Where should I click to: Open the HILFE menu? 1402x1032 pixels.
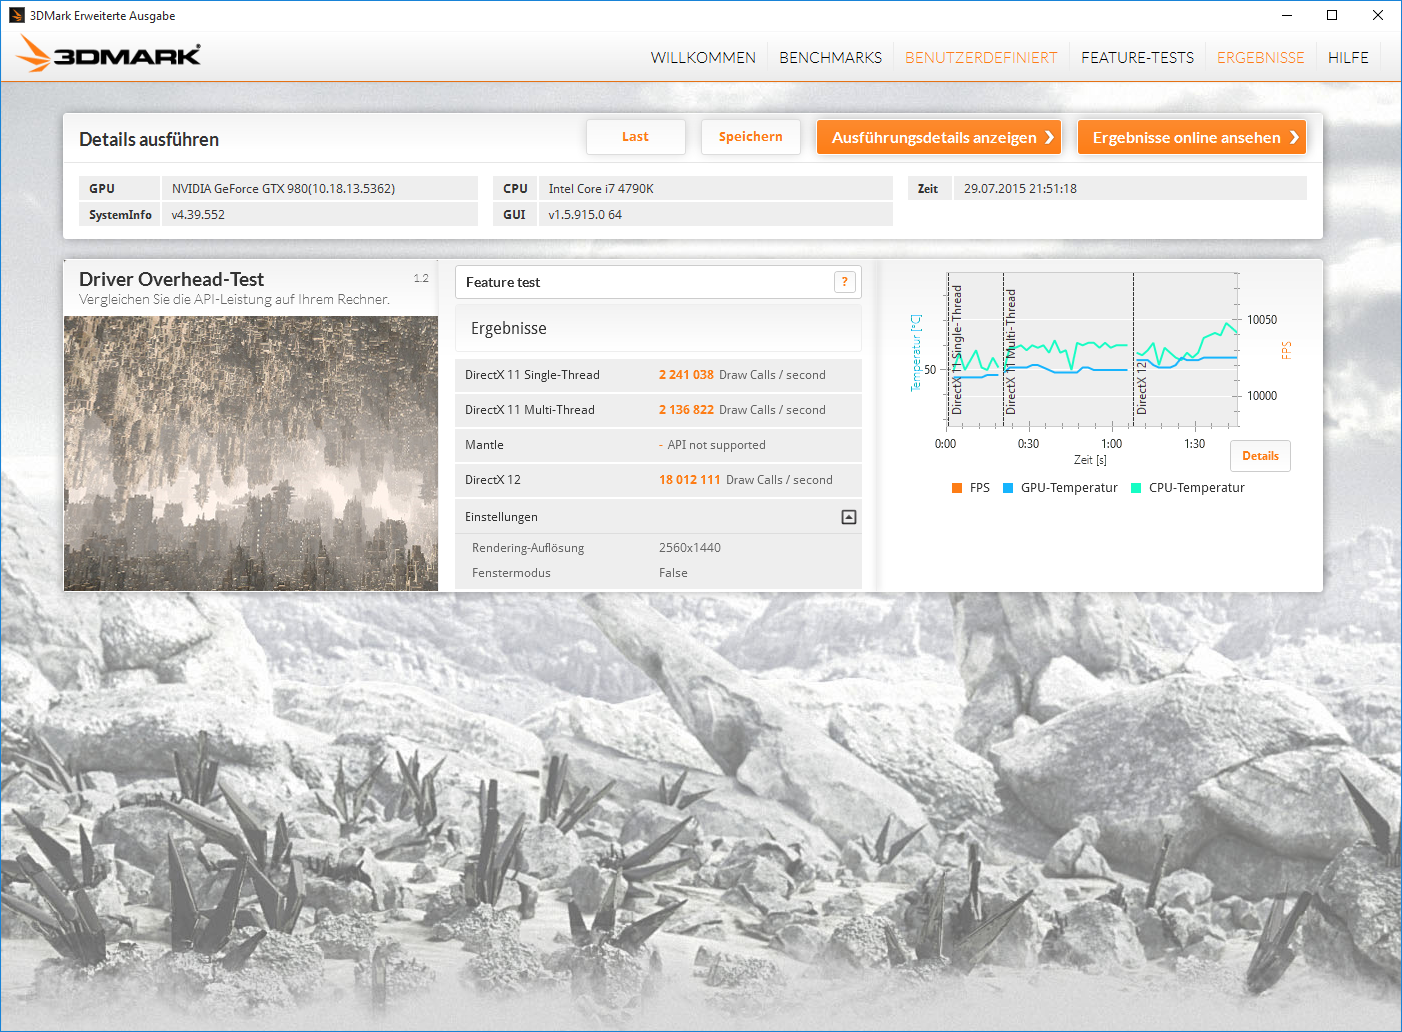pyautogui.click(x=1348, y=58)
